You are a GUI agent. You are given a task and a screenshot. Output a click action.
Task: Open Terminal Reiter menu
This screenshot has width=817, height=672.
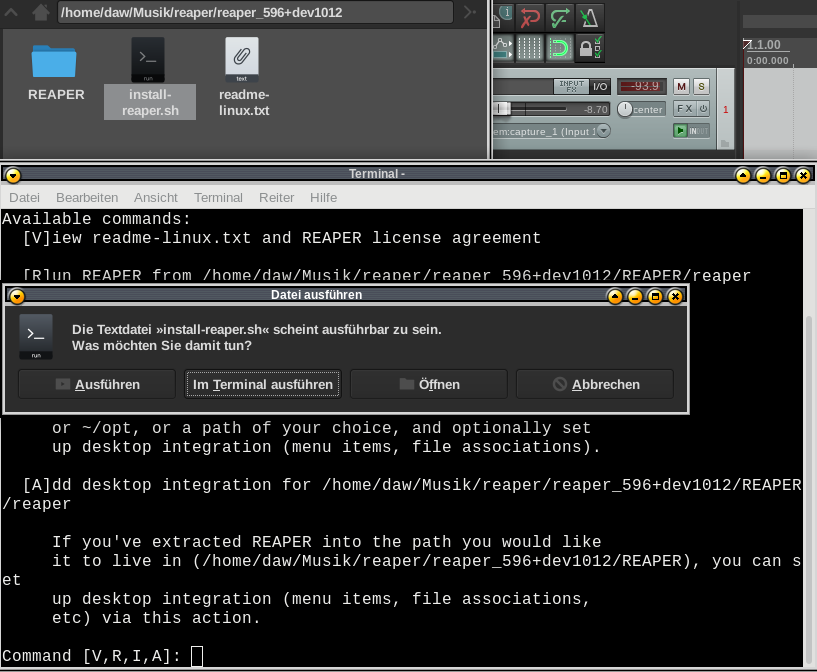[x=277, y=198]
